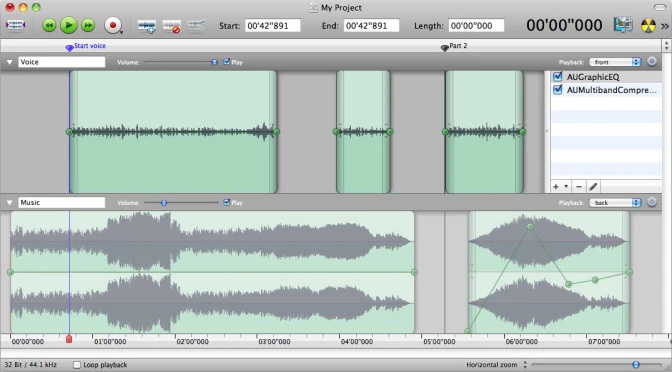Collapse the Voice track disclosure triangle

pyautogui.click(x=9, y=62)
